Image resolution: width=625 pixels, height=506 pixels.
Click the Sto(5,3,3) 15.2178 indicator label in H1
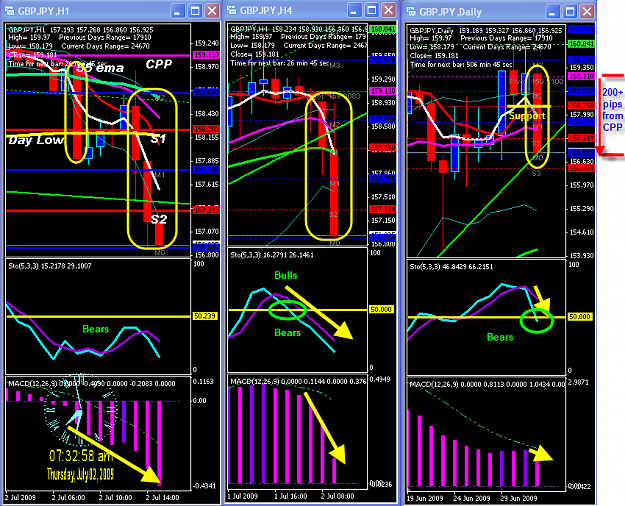point(50,266)
